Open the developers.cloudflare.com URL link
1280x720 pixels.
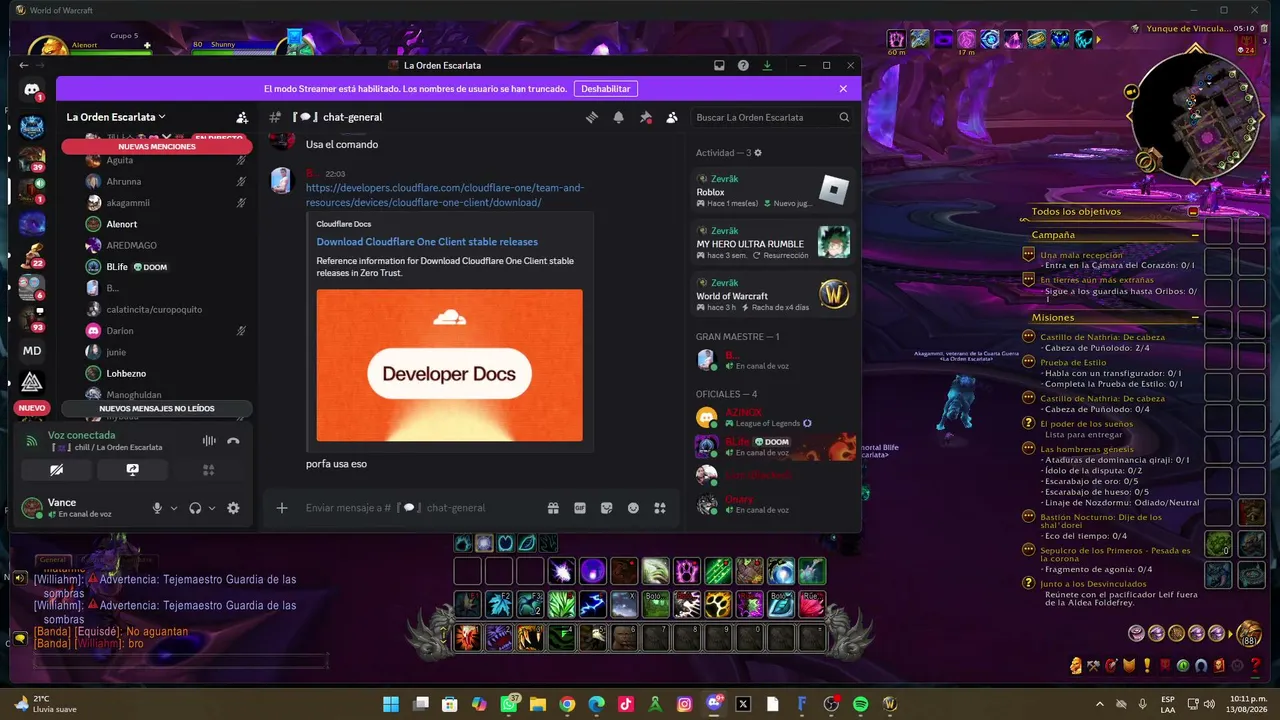445,195
